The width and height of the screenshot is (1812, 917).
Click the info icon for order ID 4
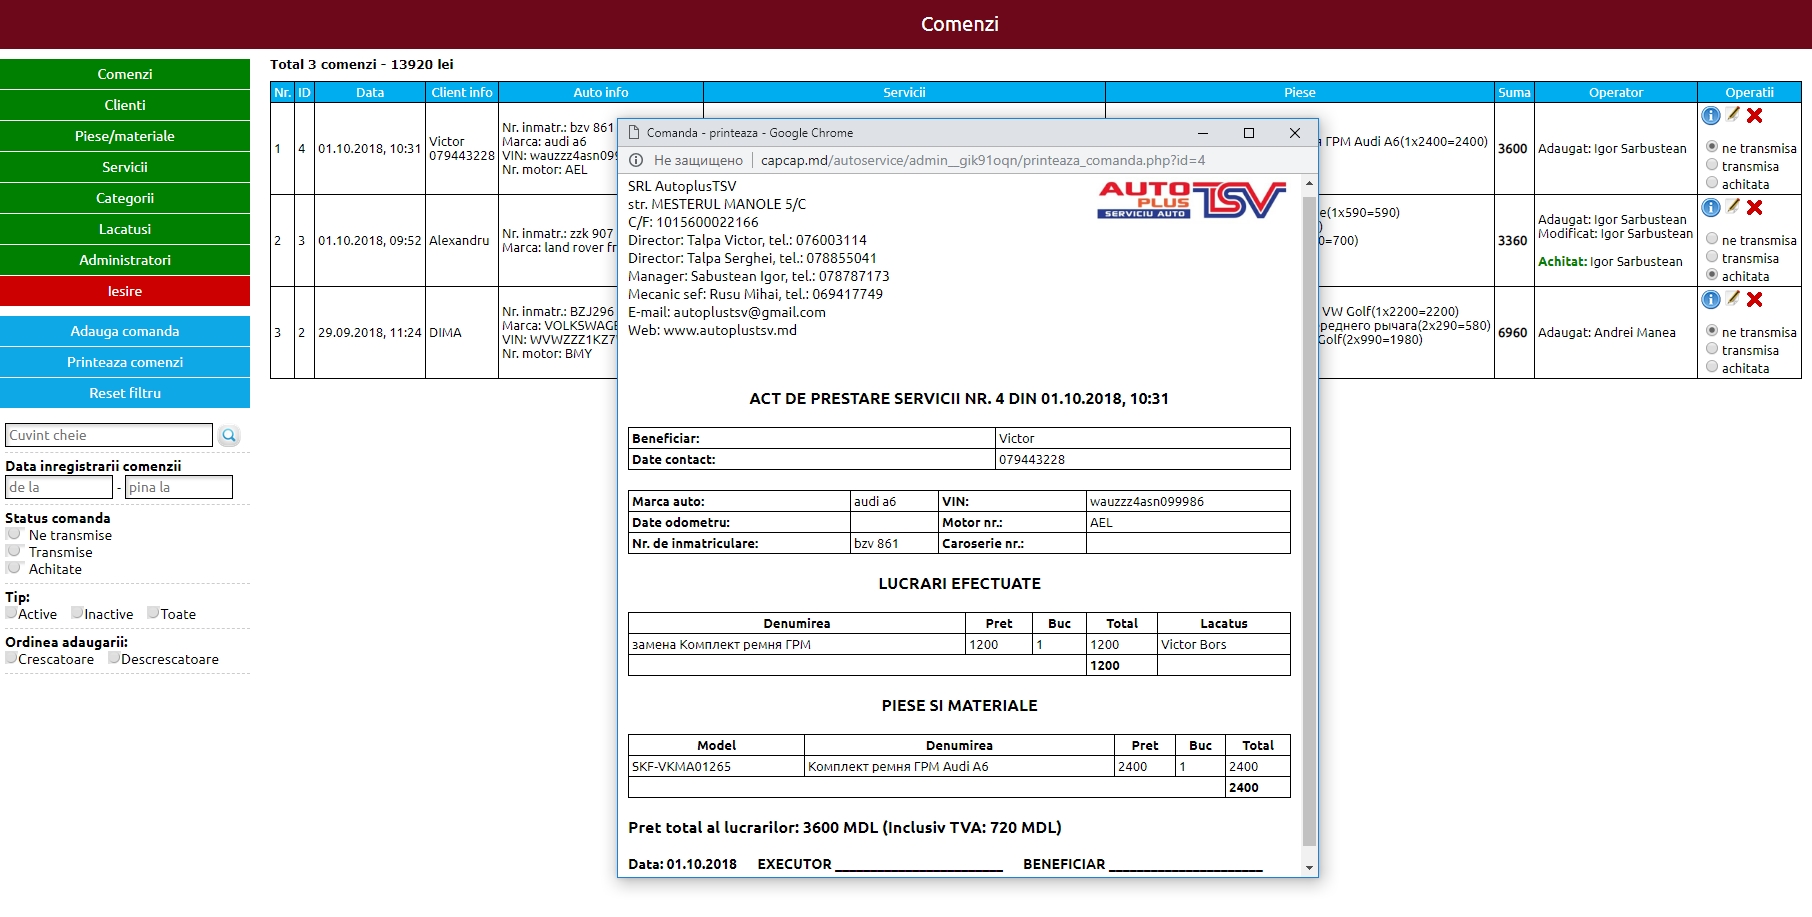1711,116
